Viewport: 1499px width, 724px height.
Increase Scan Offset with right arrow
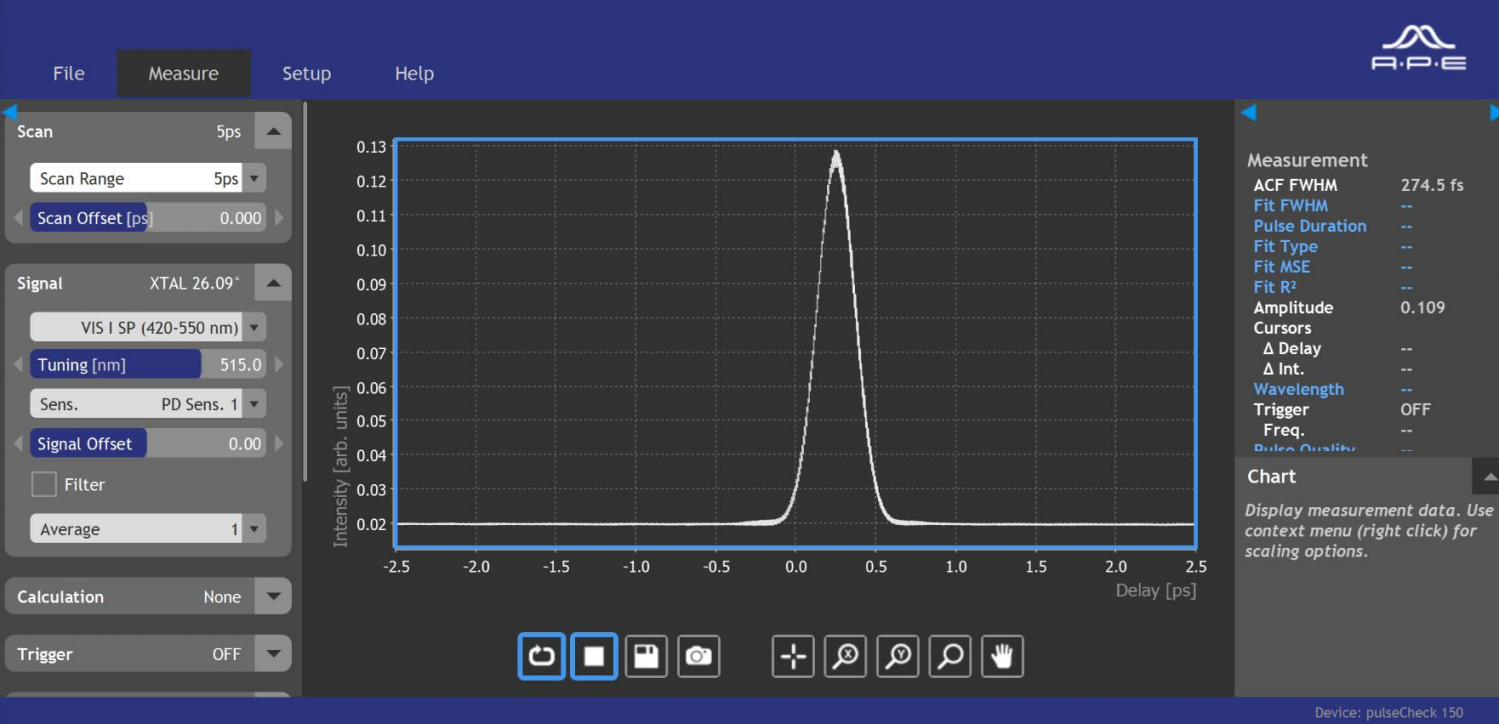(279, 218)
